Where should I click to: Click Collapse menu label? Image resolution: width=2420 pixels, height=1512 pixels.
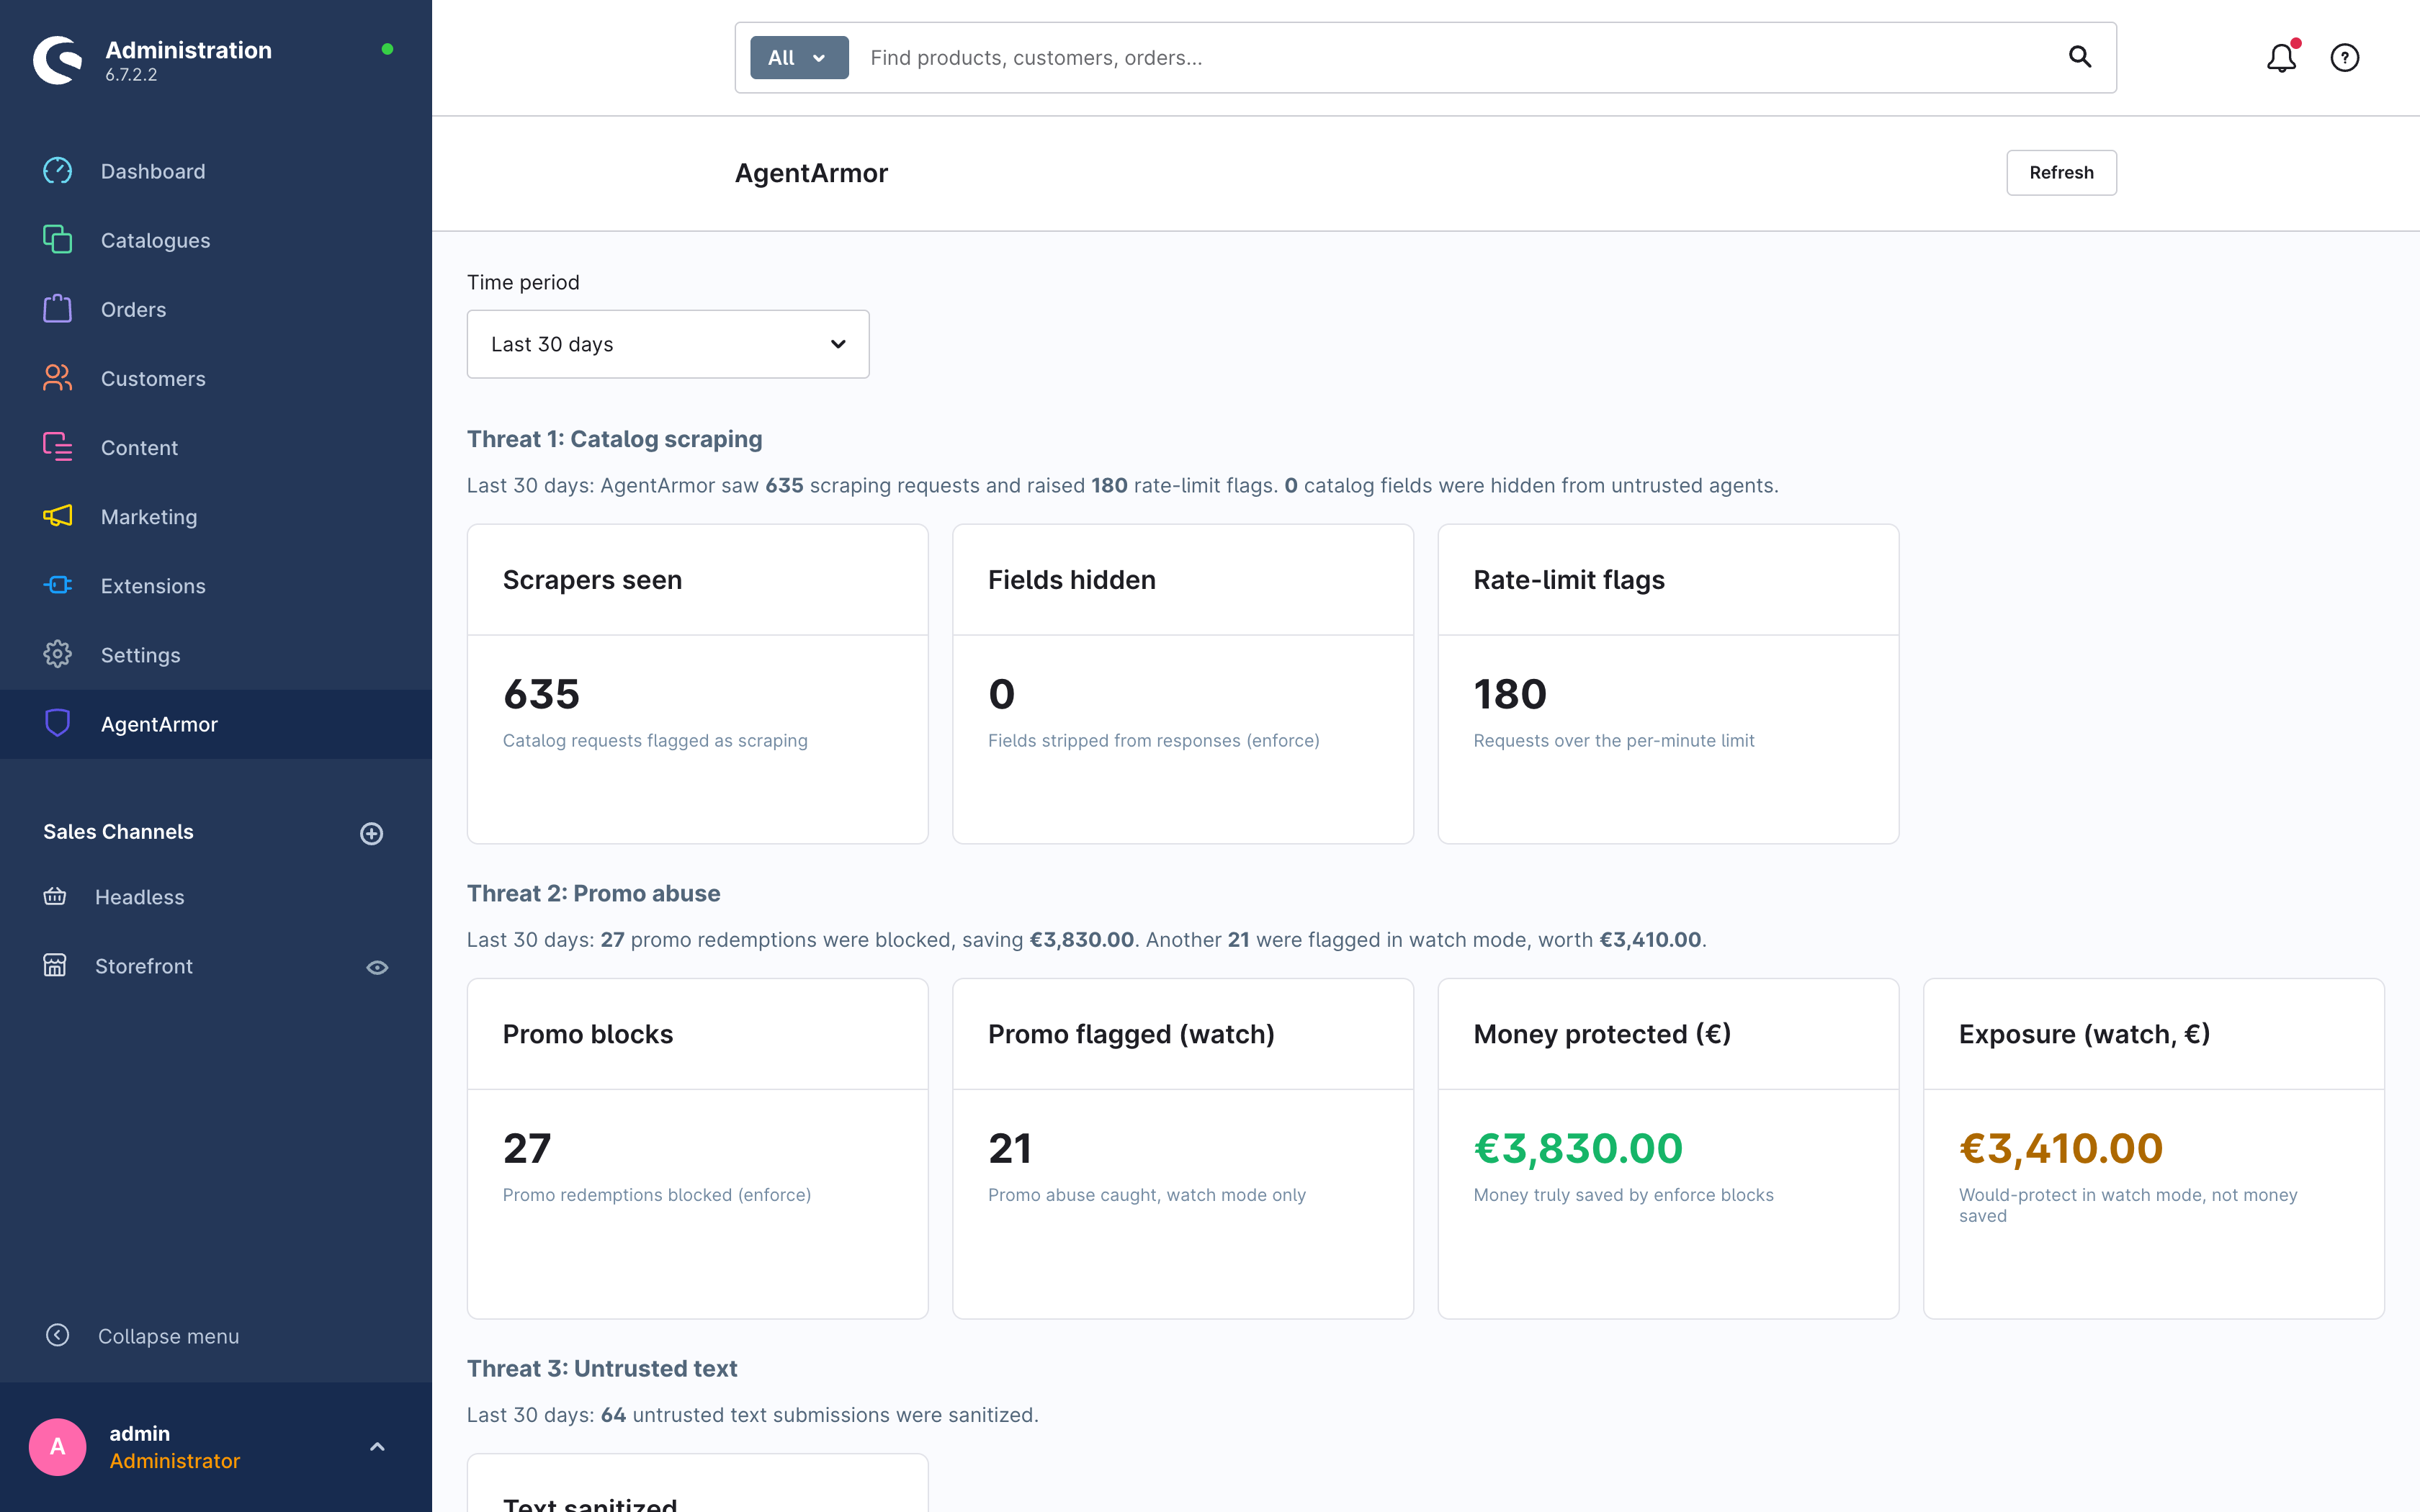168,1336
